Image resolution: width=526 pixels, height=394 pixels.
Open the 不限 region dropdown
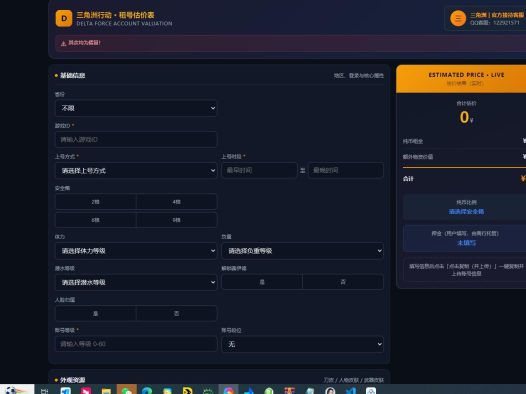point(136,108)
